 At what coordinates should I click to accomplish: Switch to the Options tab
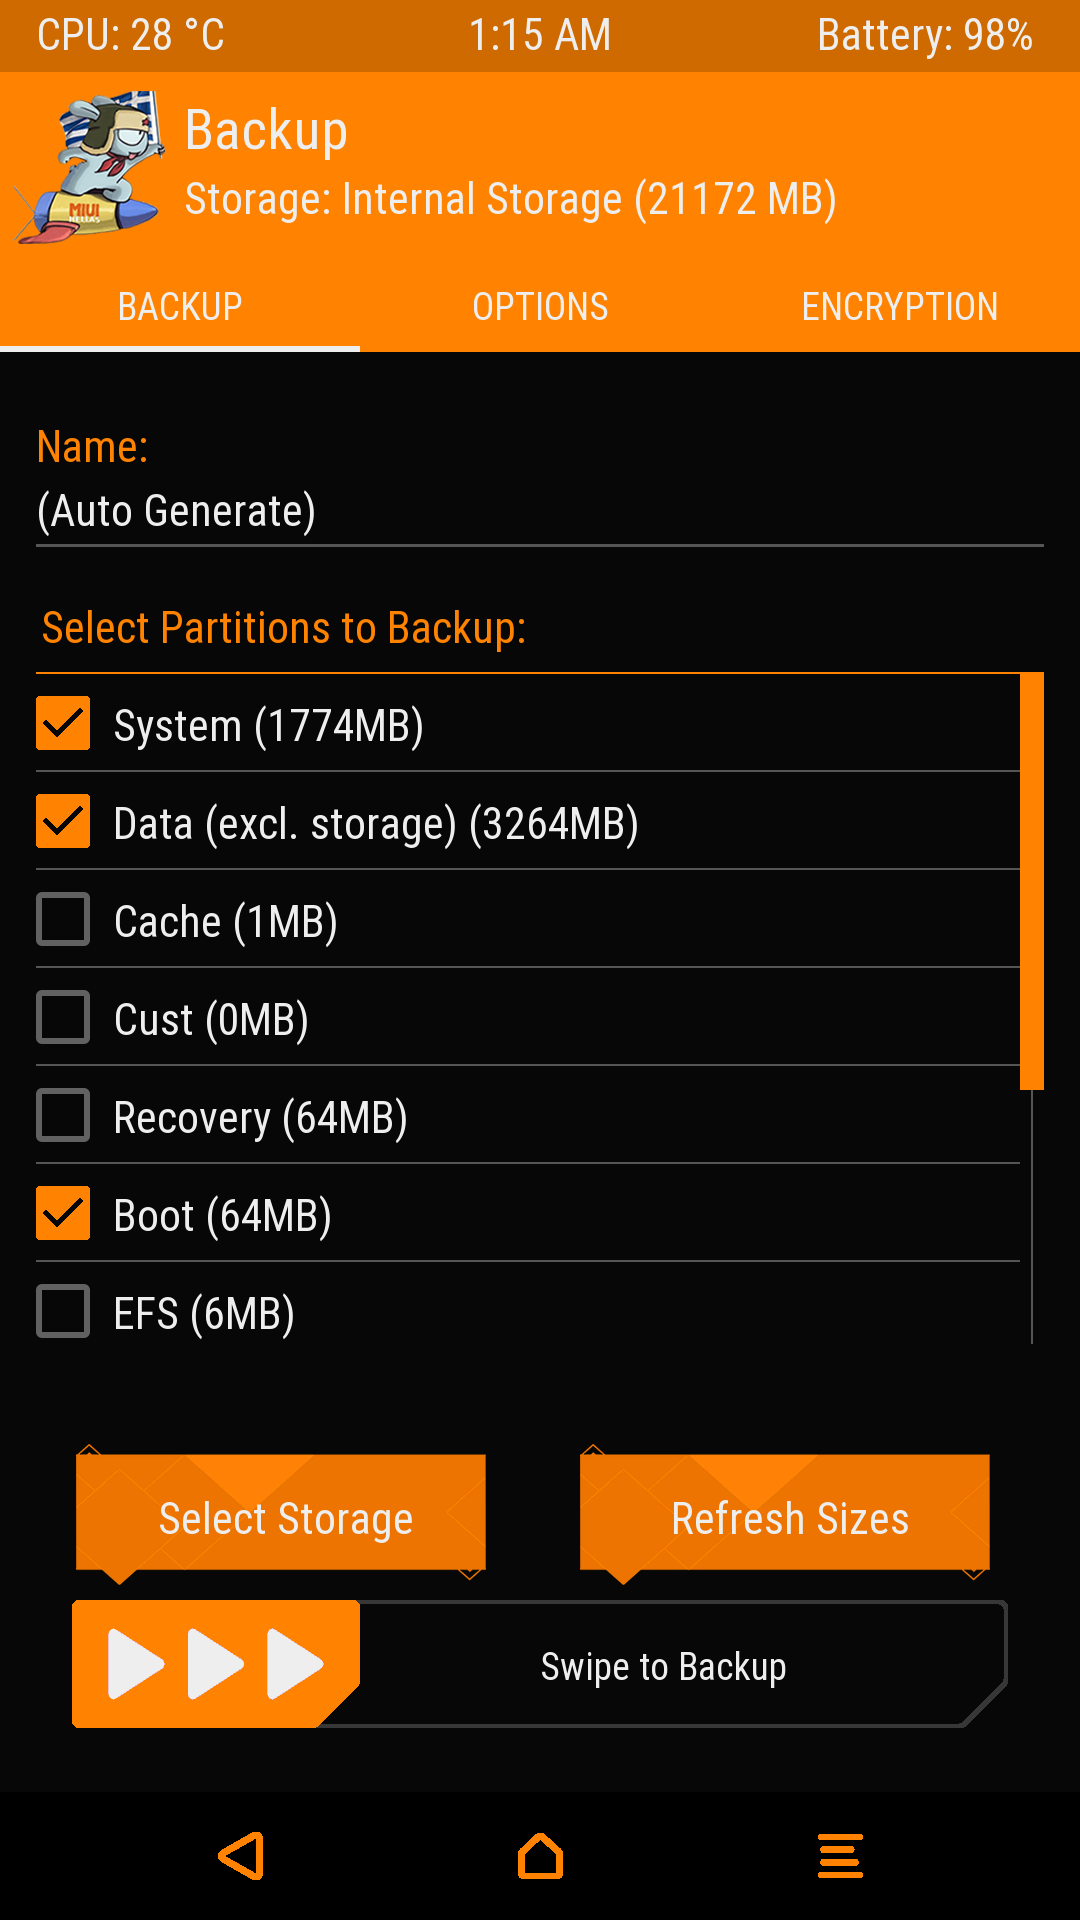[x=540, y=307]
